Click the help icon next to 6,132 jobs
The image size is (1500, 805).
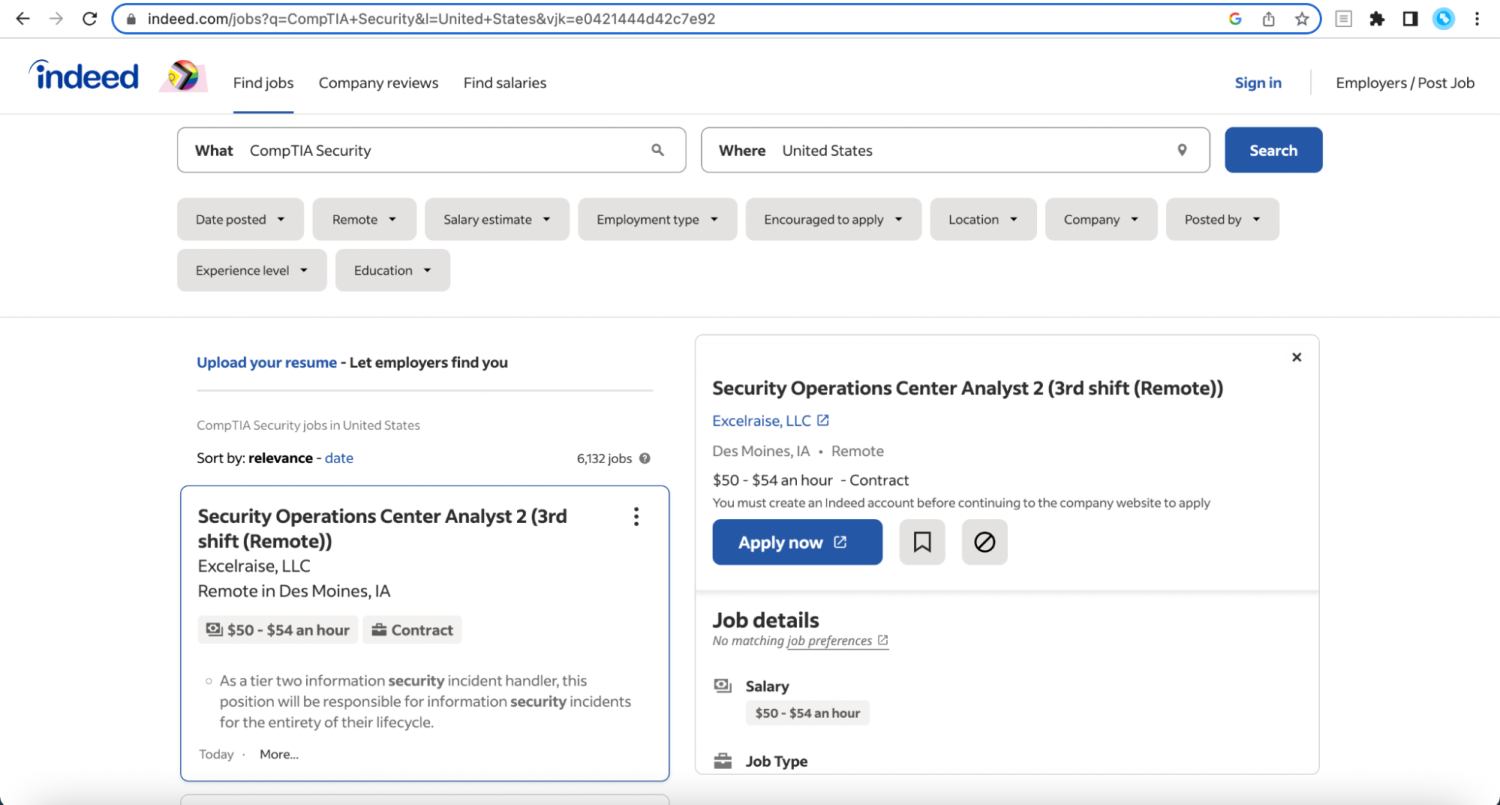coord(645,459)
